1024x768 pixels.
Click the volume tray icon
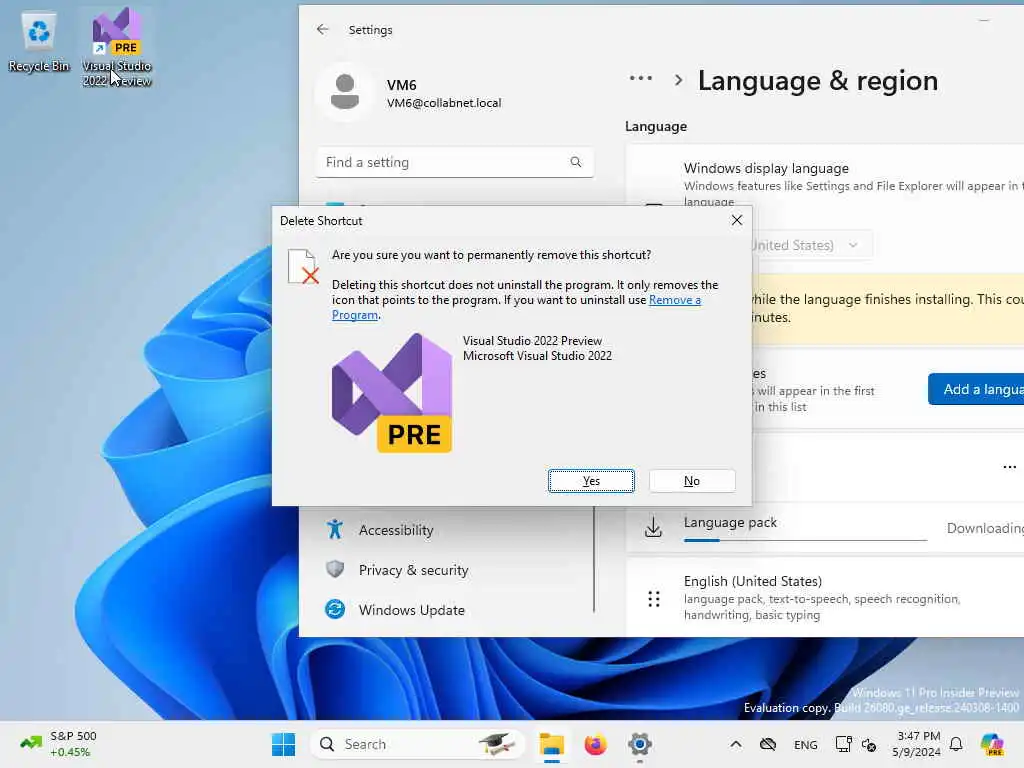[x=869, y=744]
